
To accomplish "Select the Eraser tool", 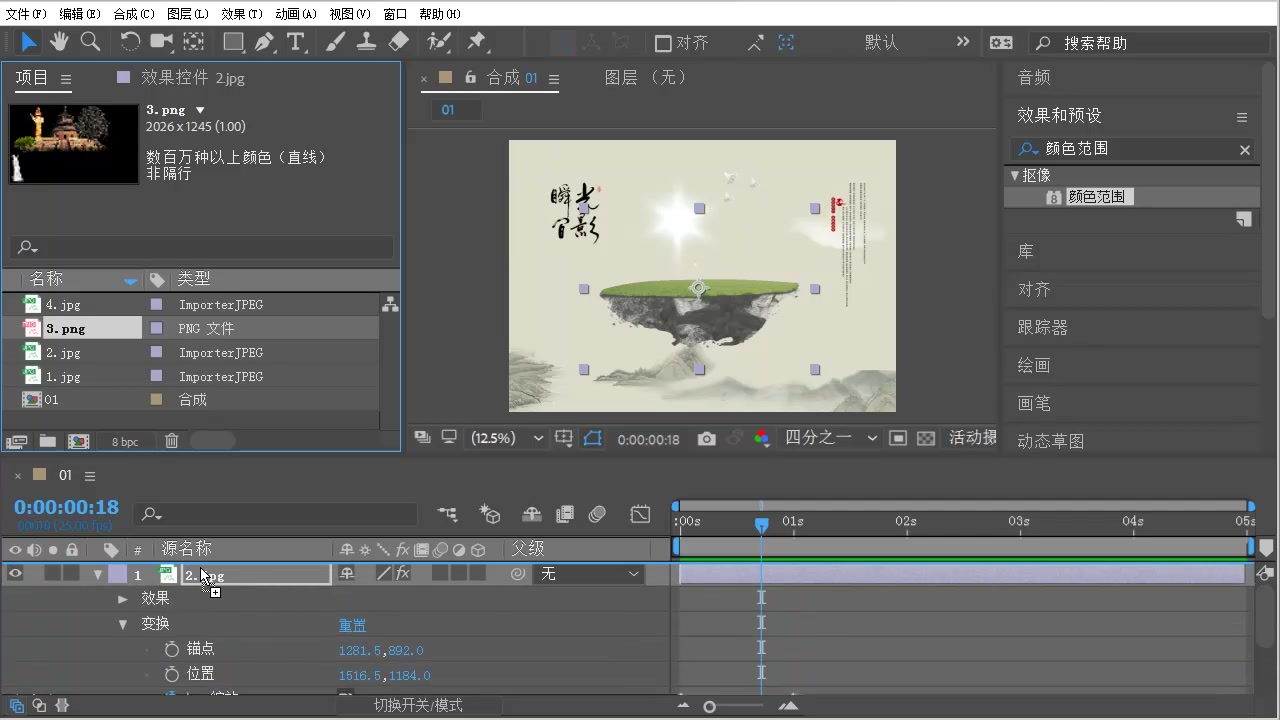I will tap(398, 41).
